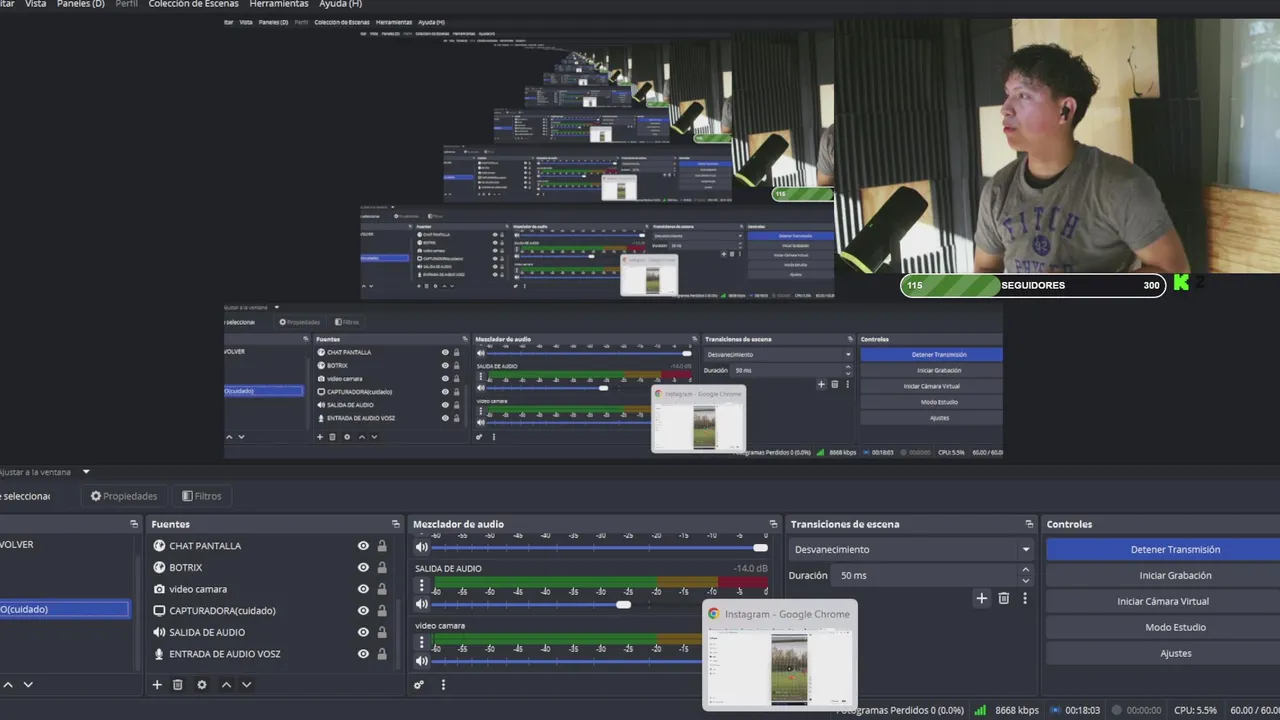Image resolution: width=1280 pixels, height=720 pixels.
Task: Click Iniciar Grabación button
Action: pos(1163,575)
